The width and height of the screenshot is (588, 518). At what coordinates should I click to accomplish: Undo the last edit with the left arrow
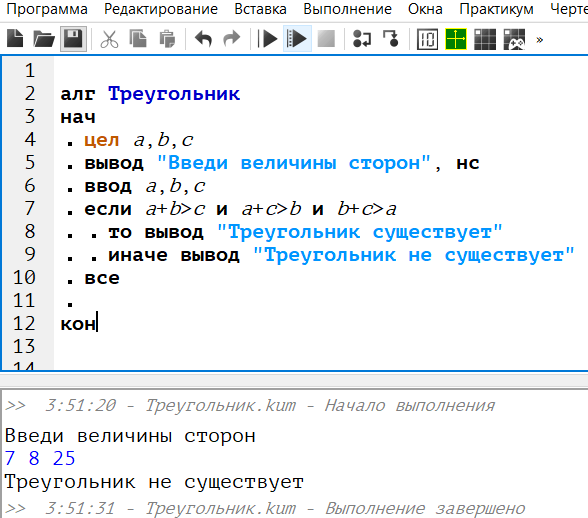tap(204, 39)
